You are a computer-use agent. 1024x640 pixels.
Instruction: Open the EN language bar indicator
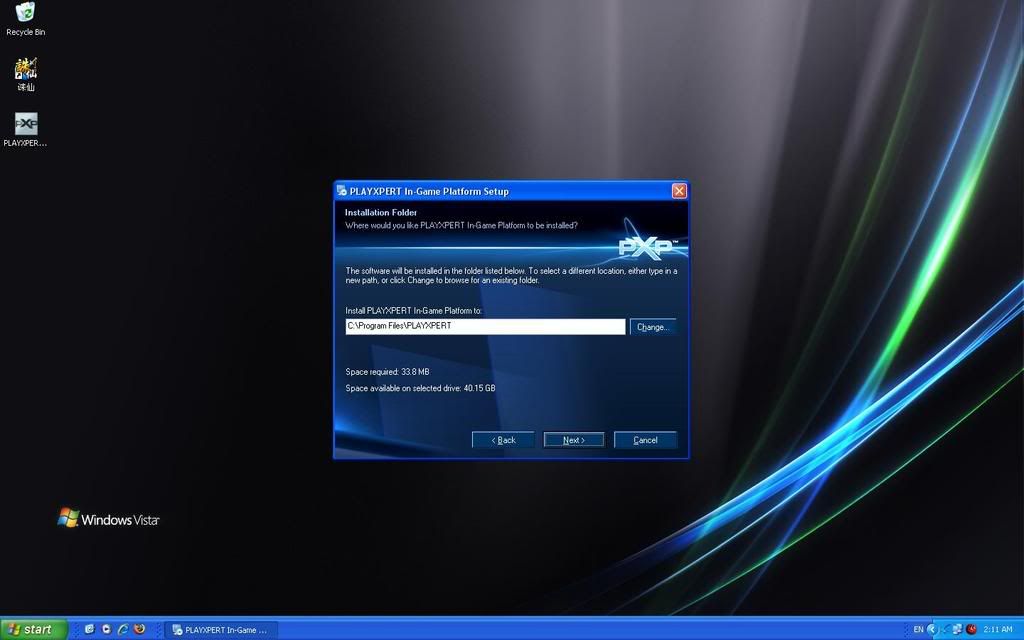(x=918, y=630)
